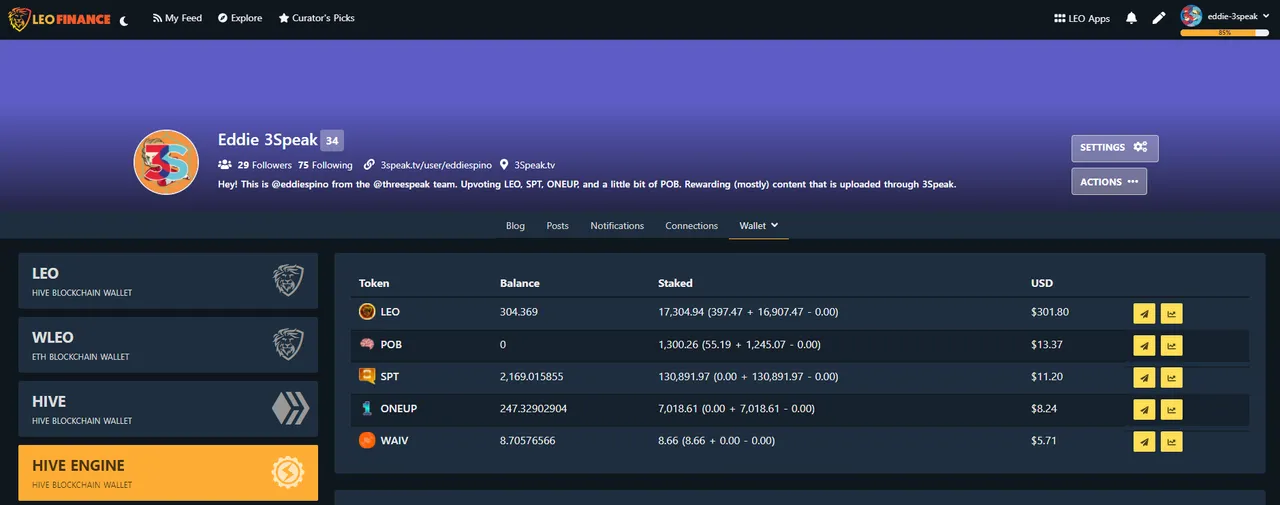Open POB market chart icon

point(1172,345)
